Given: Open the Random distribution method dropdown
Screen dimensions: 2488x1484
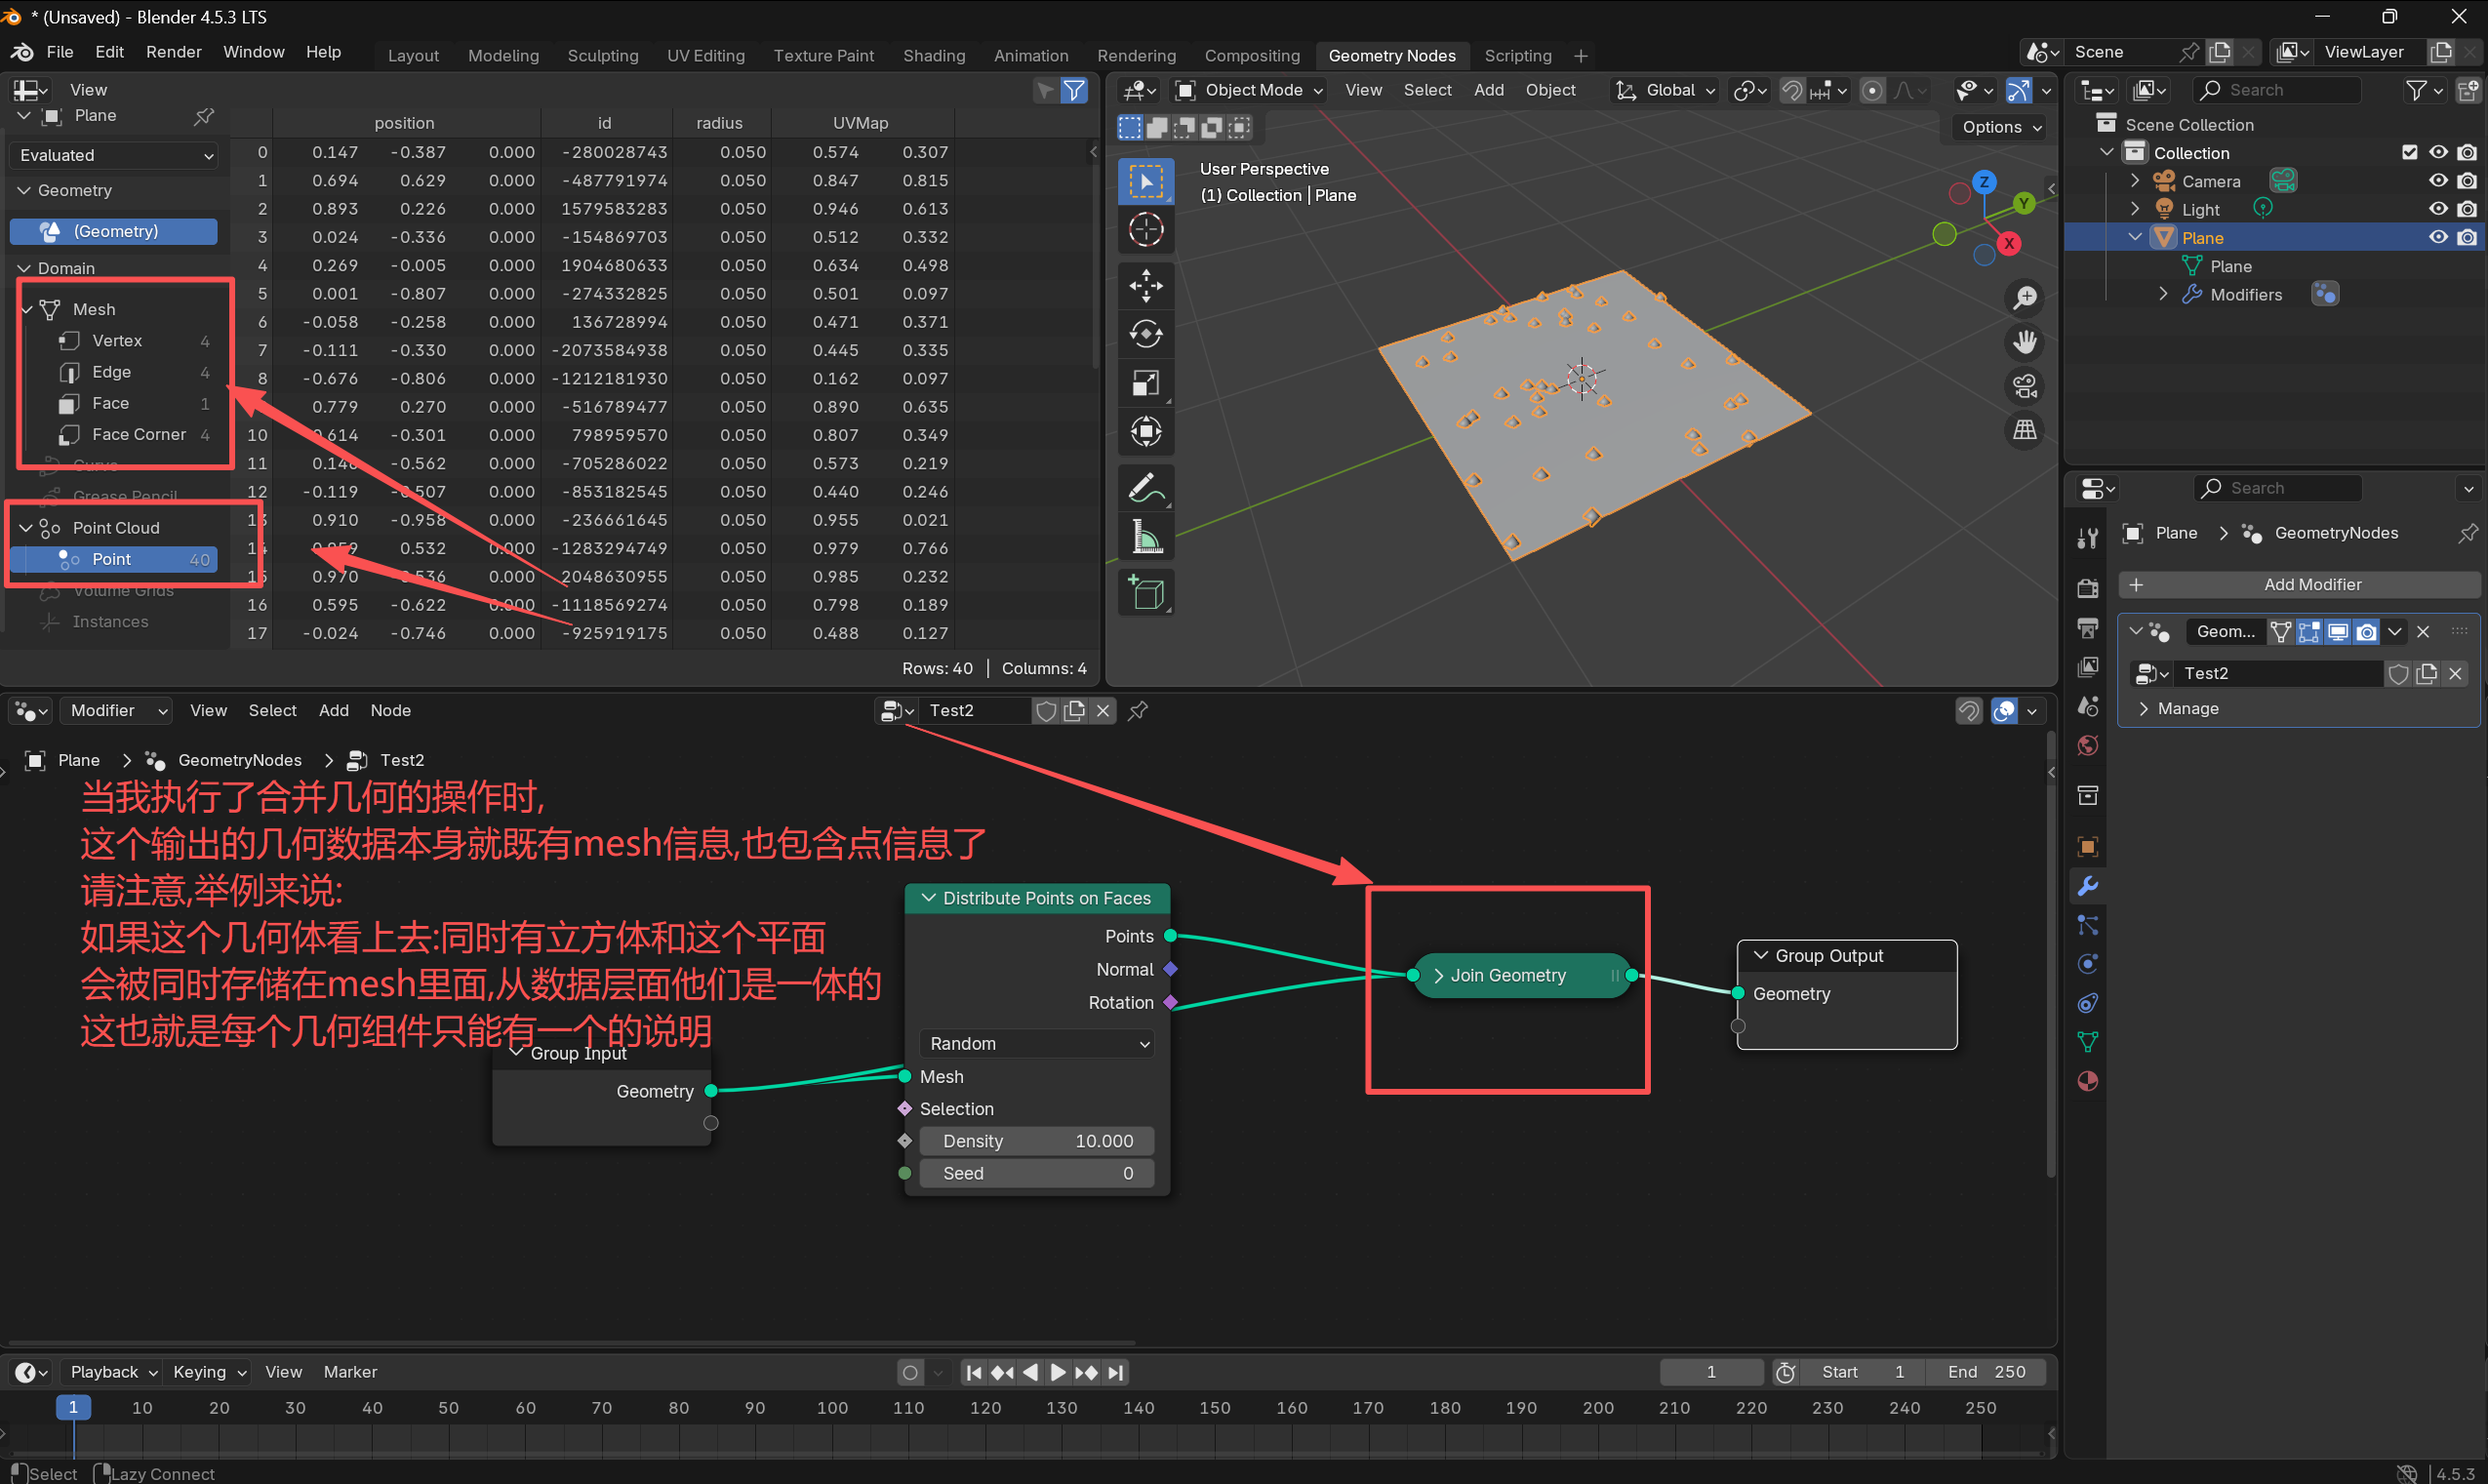Looking at the screenshot, I should click(x=1037, y=1043).
